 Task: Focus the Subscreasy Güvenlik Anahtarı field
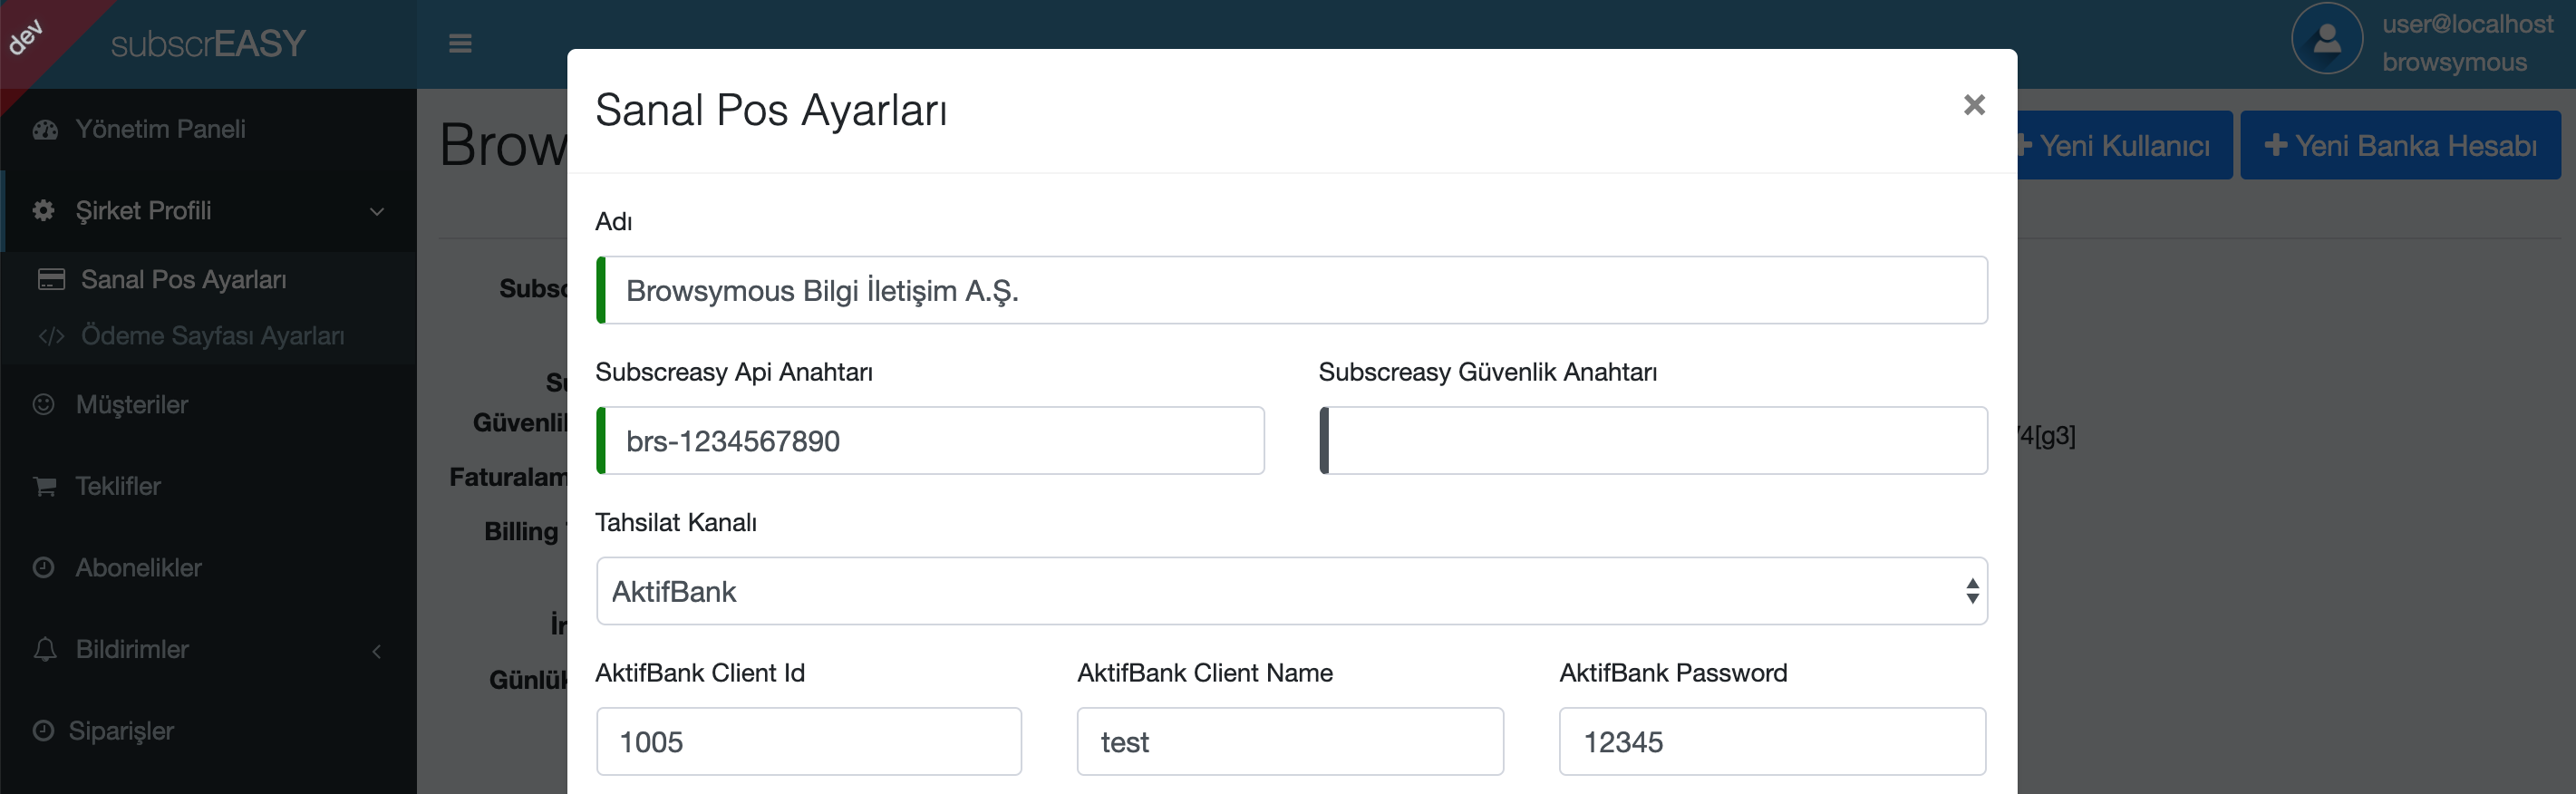pyautogui.click(x=1653, y=440)
